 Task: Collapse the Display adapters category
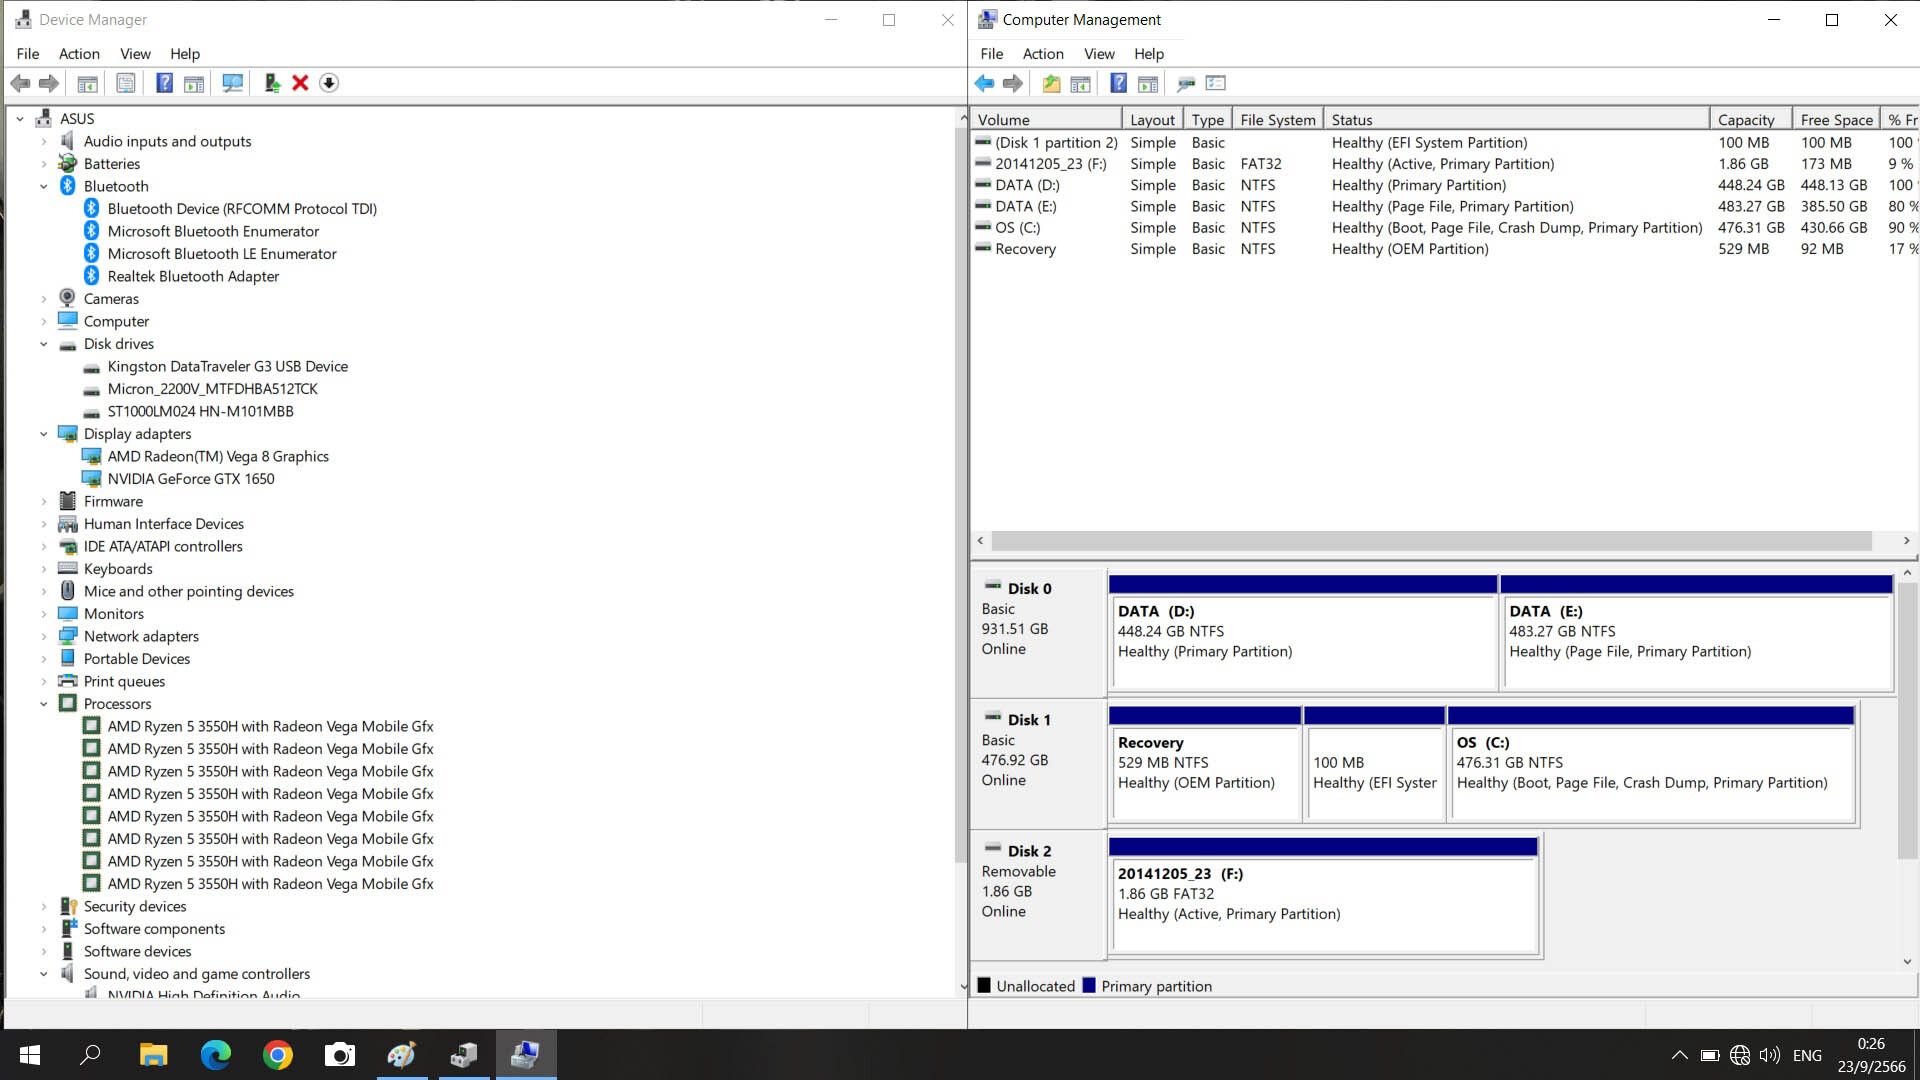click(44, 434)
